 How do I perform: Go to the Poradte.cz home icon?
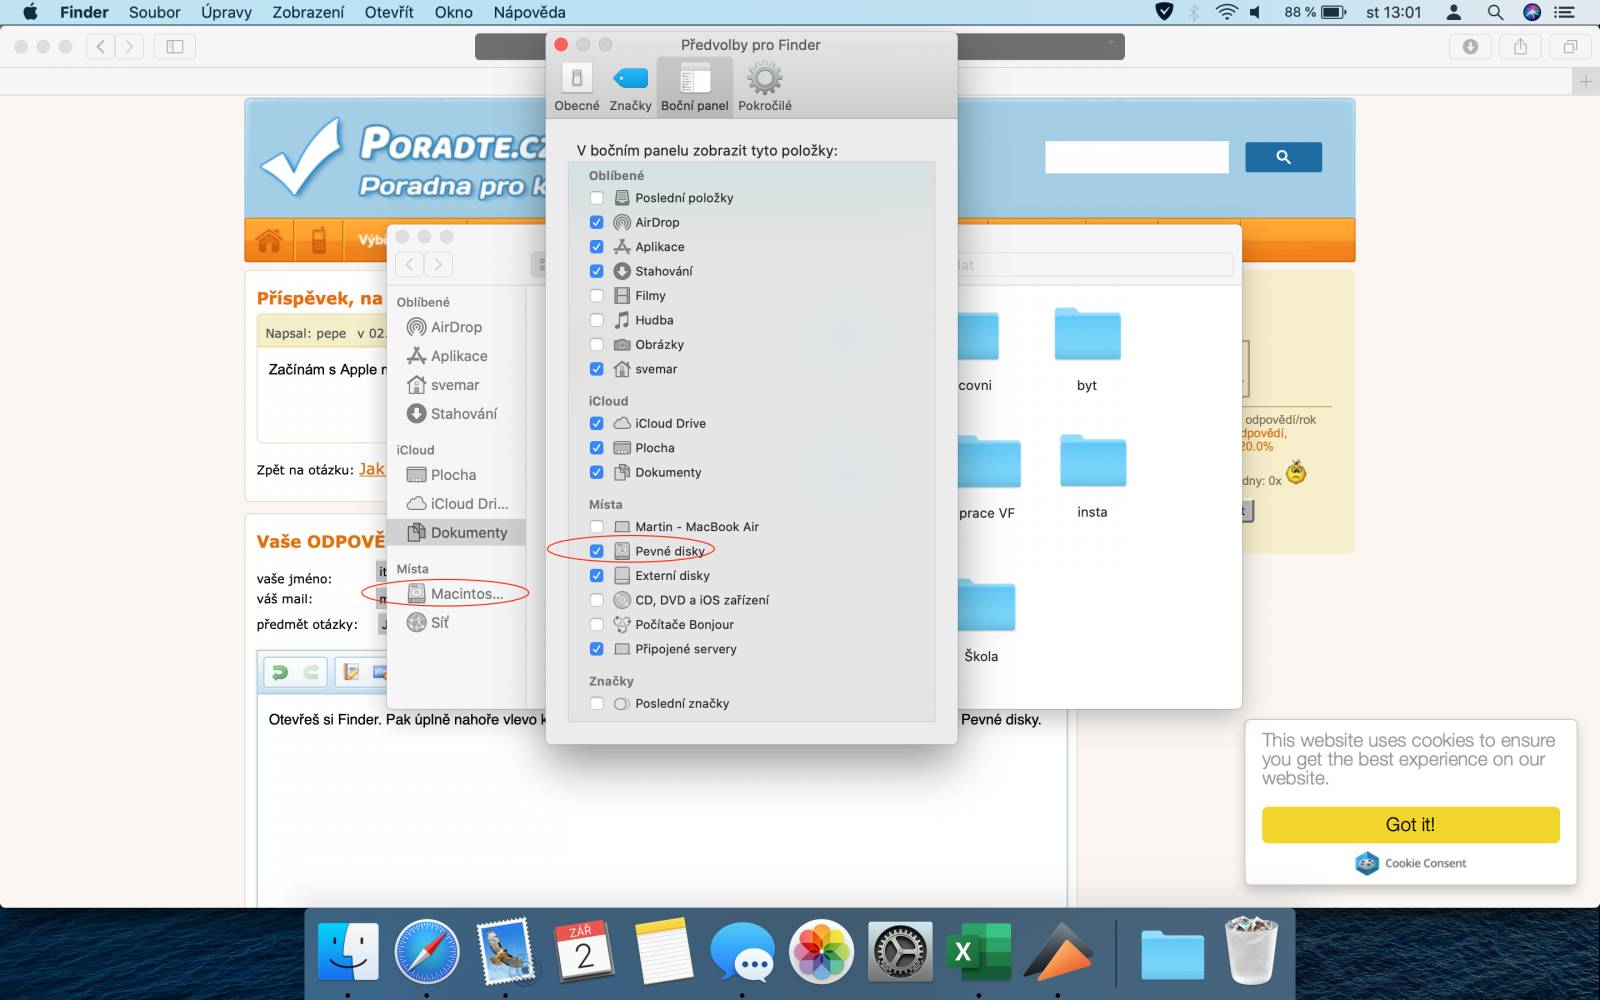pos(269,240)
